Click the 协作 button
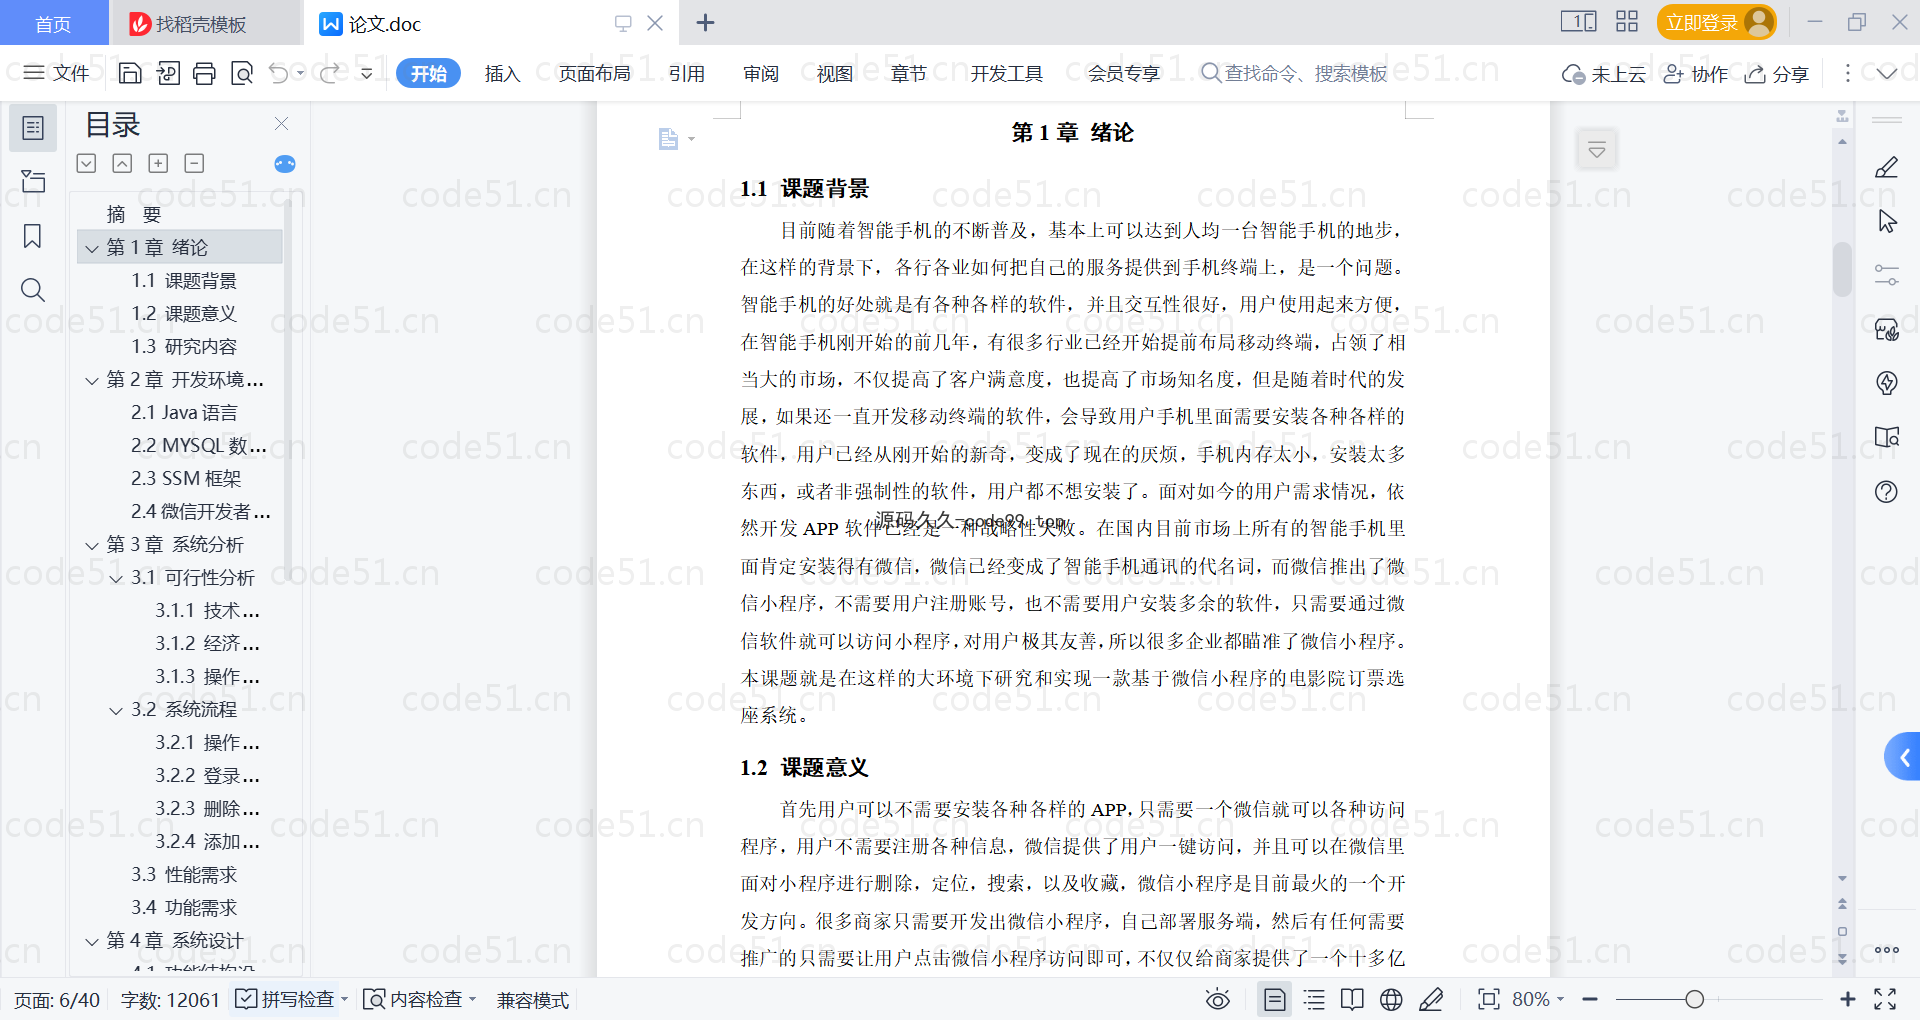The width and height of the screenshot is (1920, 1020). (x=1695, y=74)
